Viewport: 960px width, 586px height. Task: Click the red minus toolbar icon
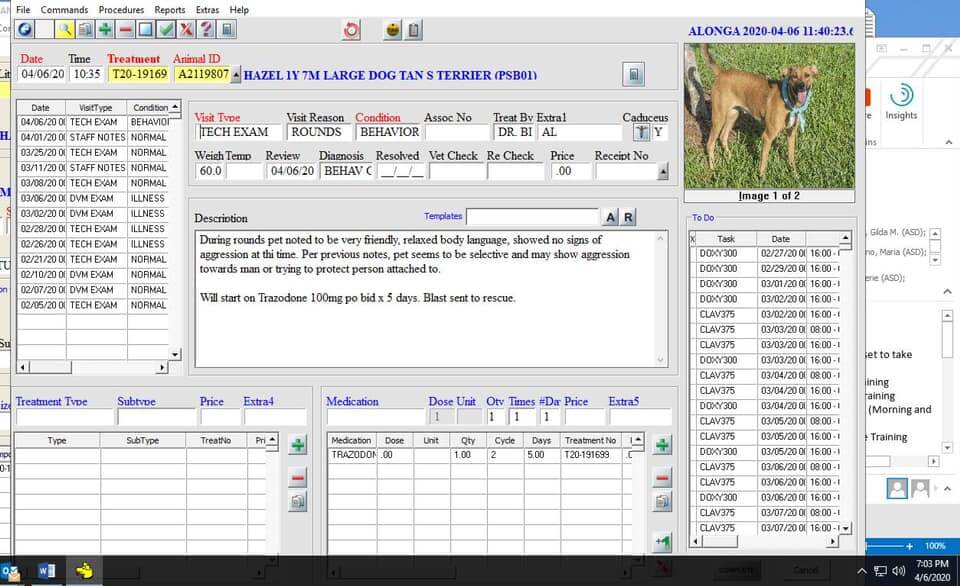(125, 30)
